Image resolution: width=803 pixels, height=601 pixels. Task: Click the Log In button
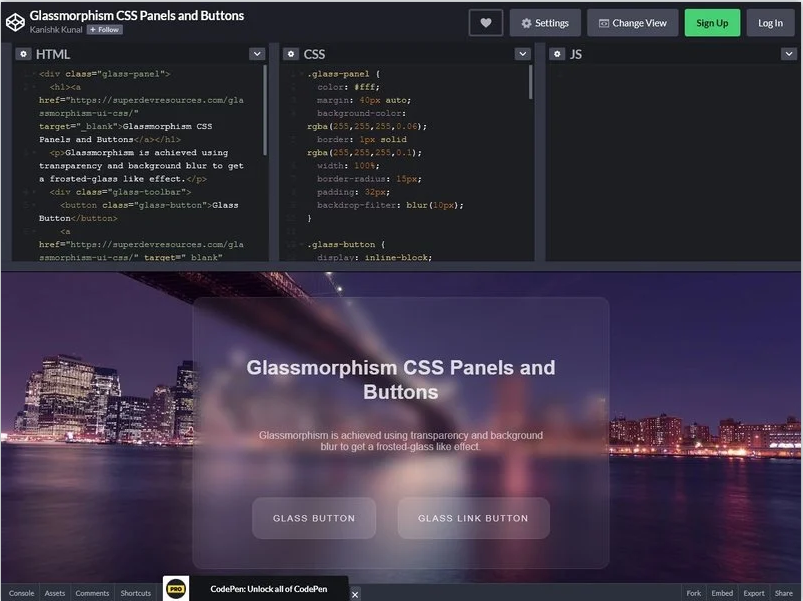click(770, 23)
